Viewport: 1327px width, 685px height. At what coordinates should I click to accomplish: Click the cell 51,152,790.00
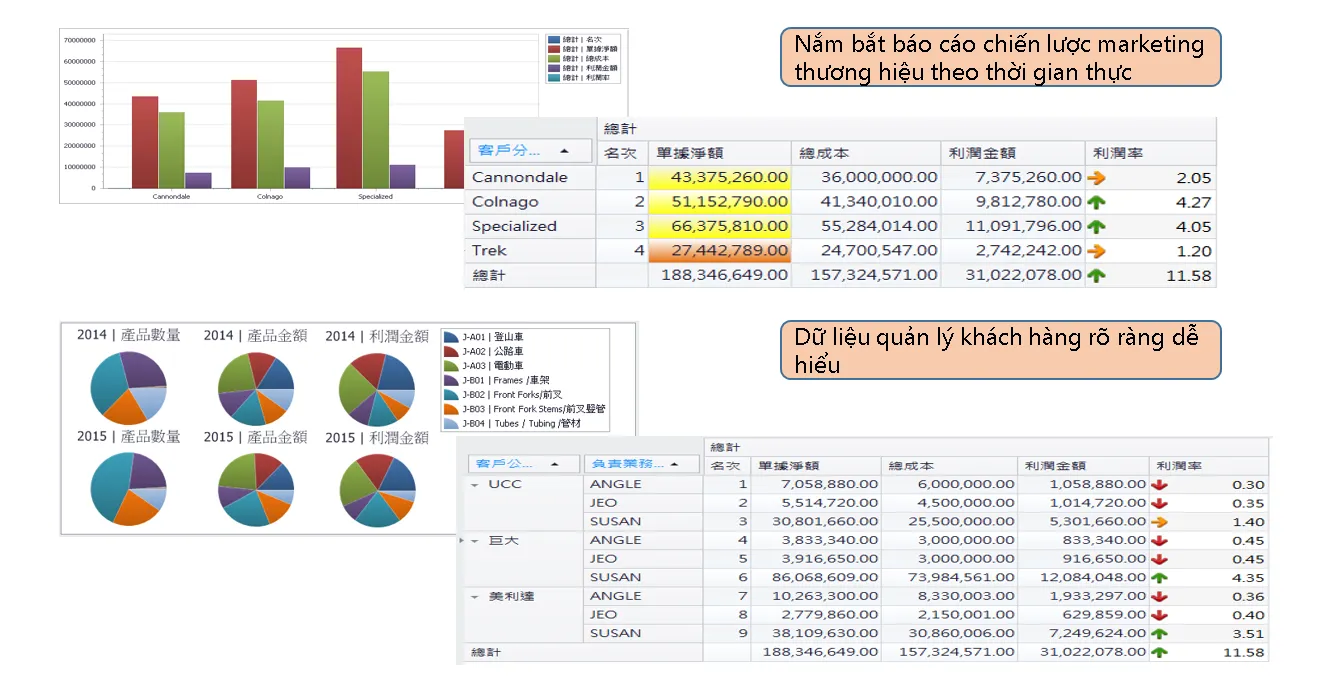[719, 202]
